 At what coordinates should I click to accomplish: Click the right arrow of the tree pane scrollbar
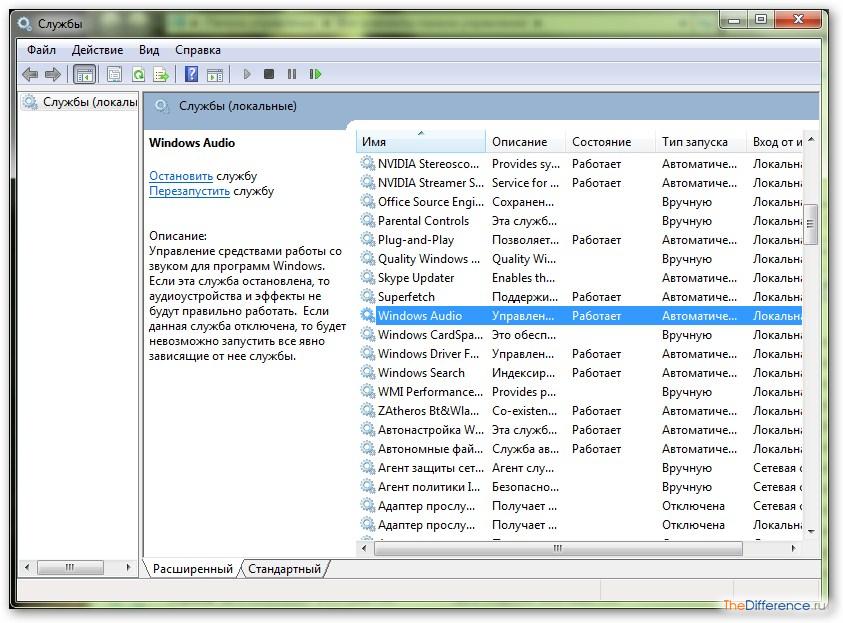(x=128, y=567)
